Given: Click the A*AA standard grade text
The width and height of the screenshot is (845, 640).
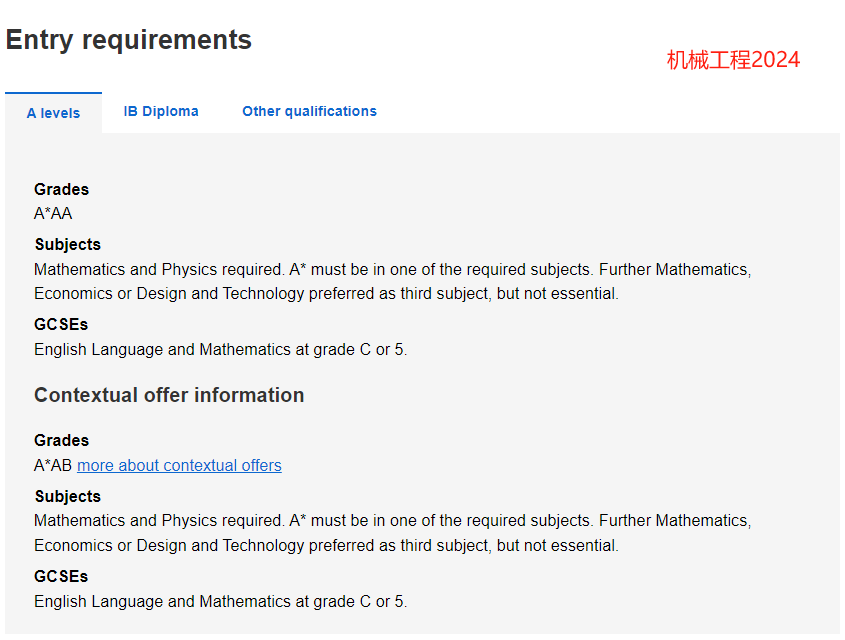Looking at the screenshot, I should [53, 214].
